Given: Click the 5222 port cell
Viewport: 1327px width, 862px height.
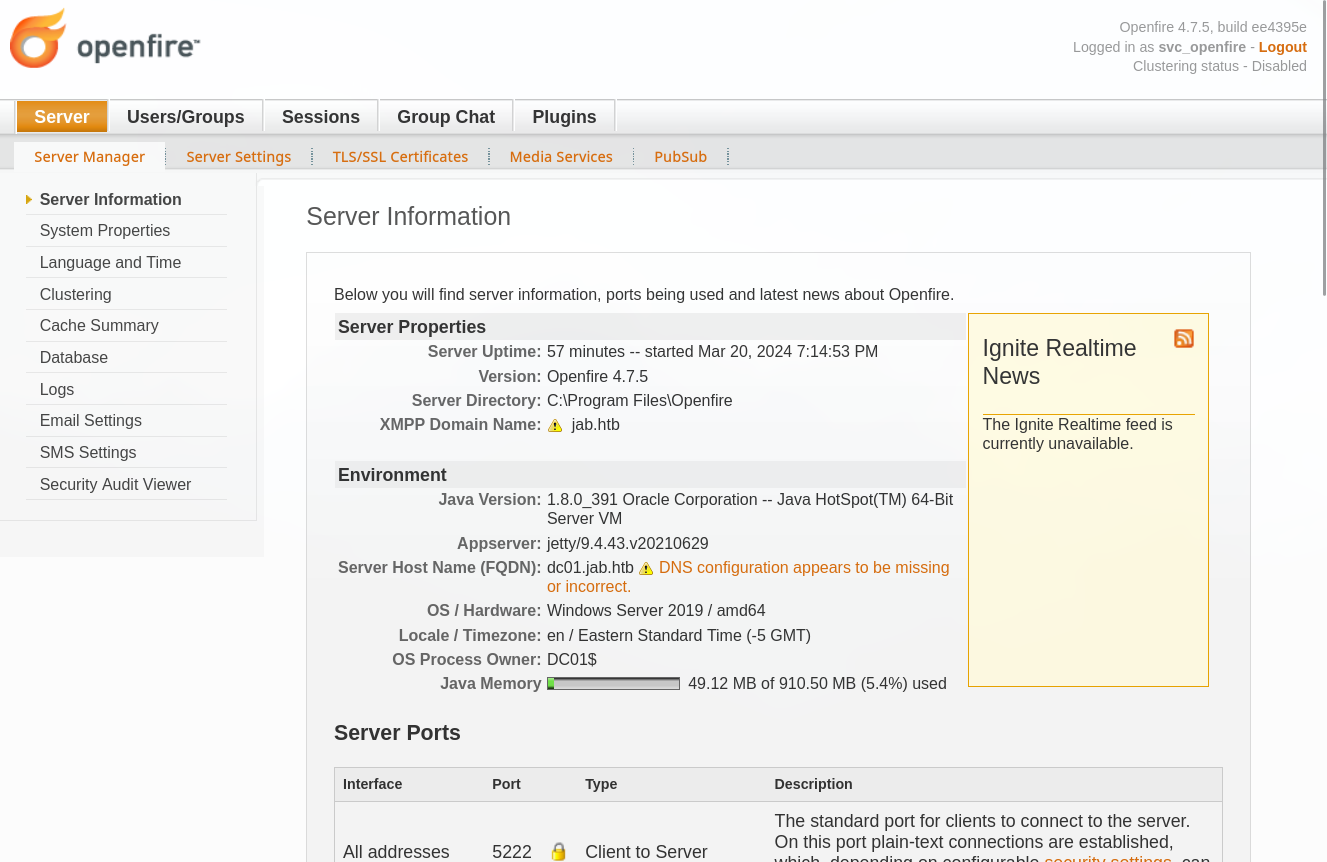Looking at the screenshot, I should 512,852.
